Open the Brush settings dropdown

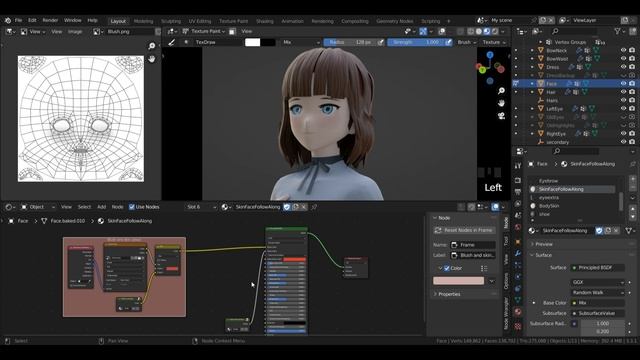(467, 42)
